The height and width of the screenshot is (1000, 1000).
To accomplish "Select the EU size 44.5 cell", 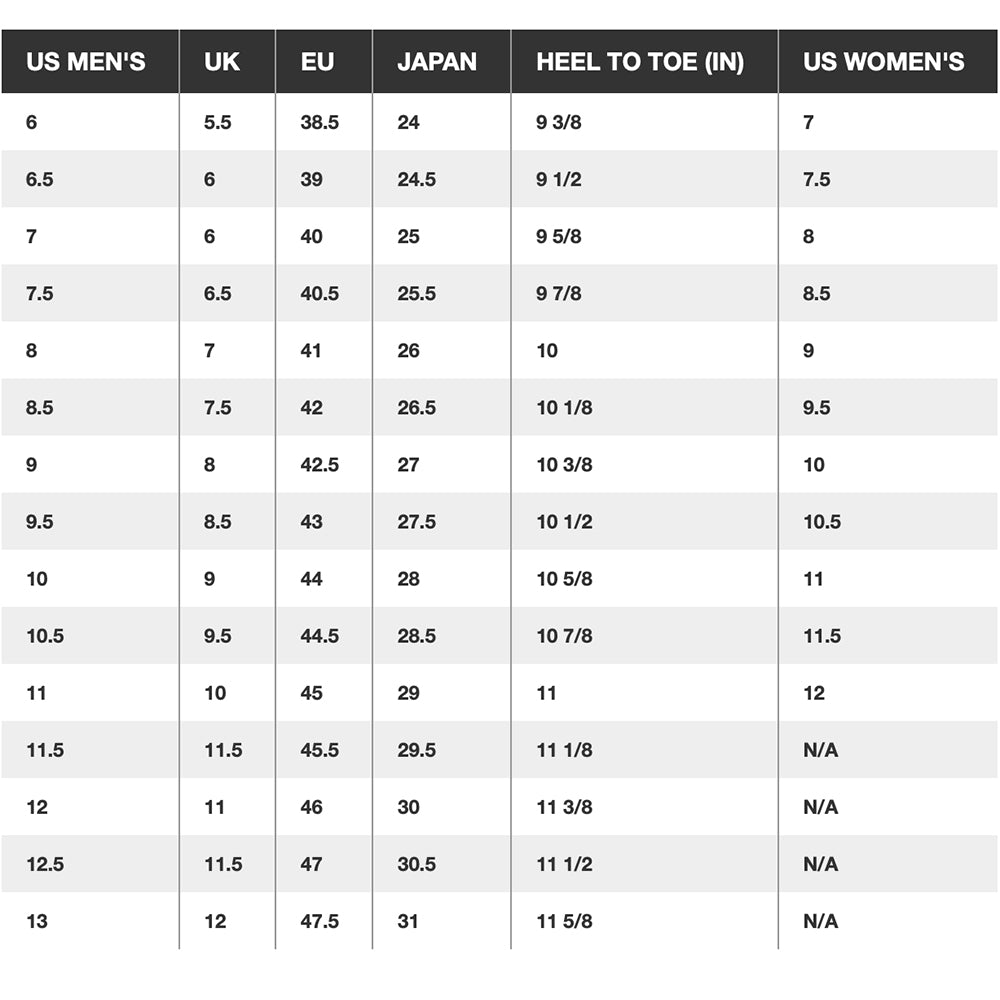I will [x=320, y=636].
